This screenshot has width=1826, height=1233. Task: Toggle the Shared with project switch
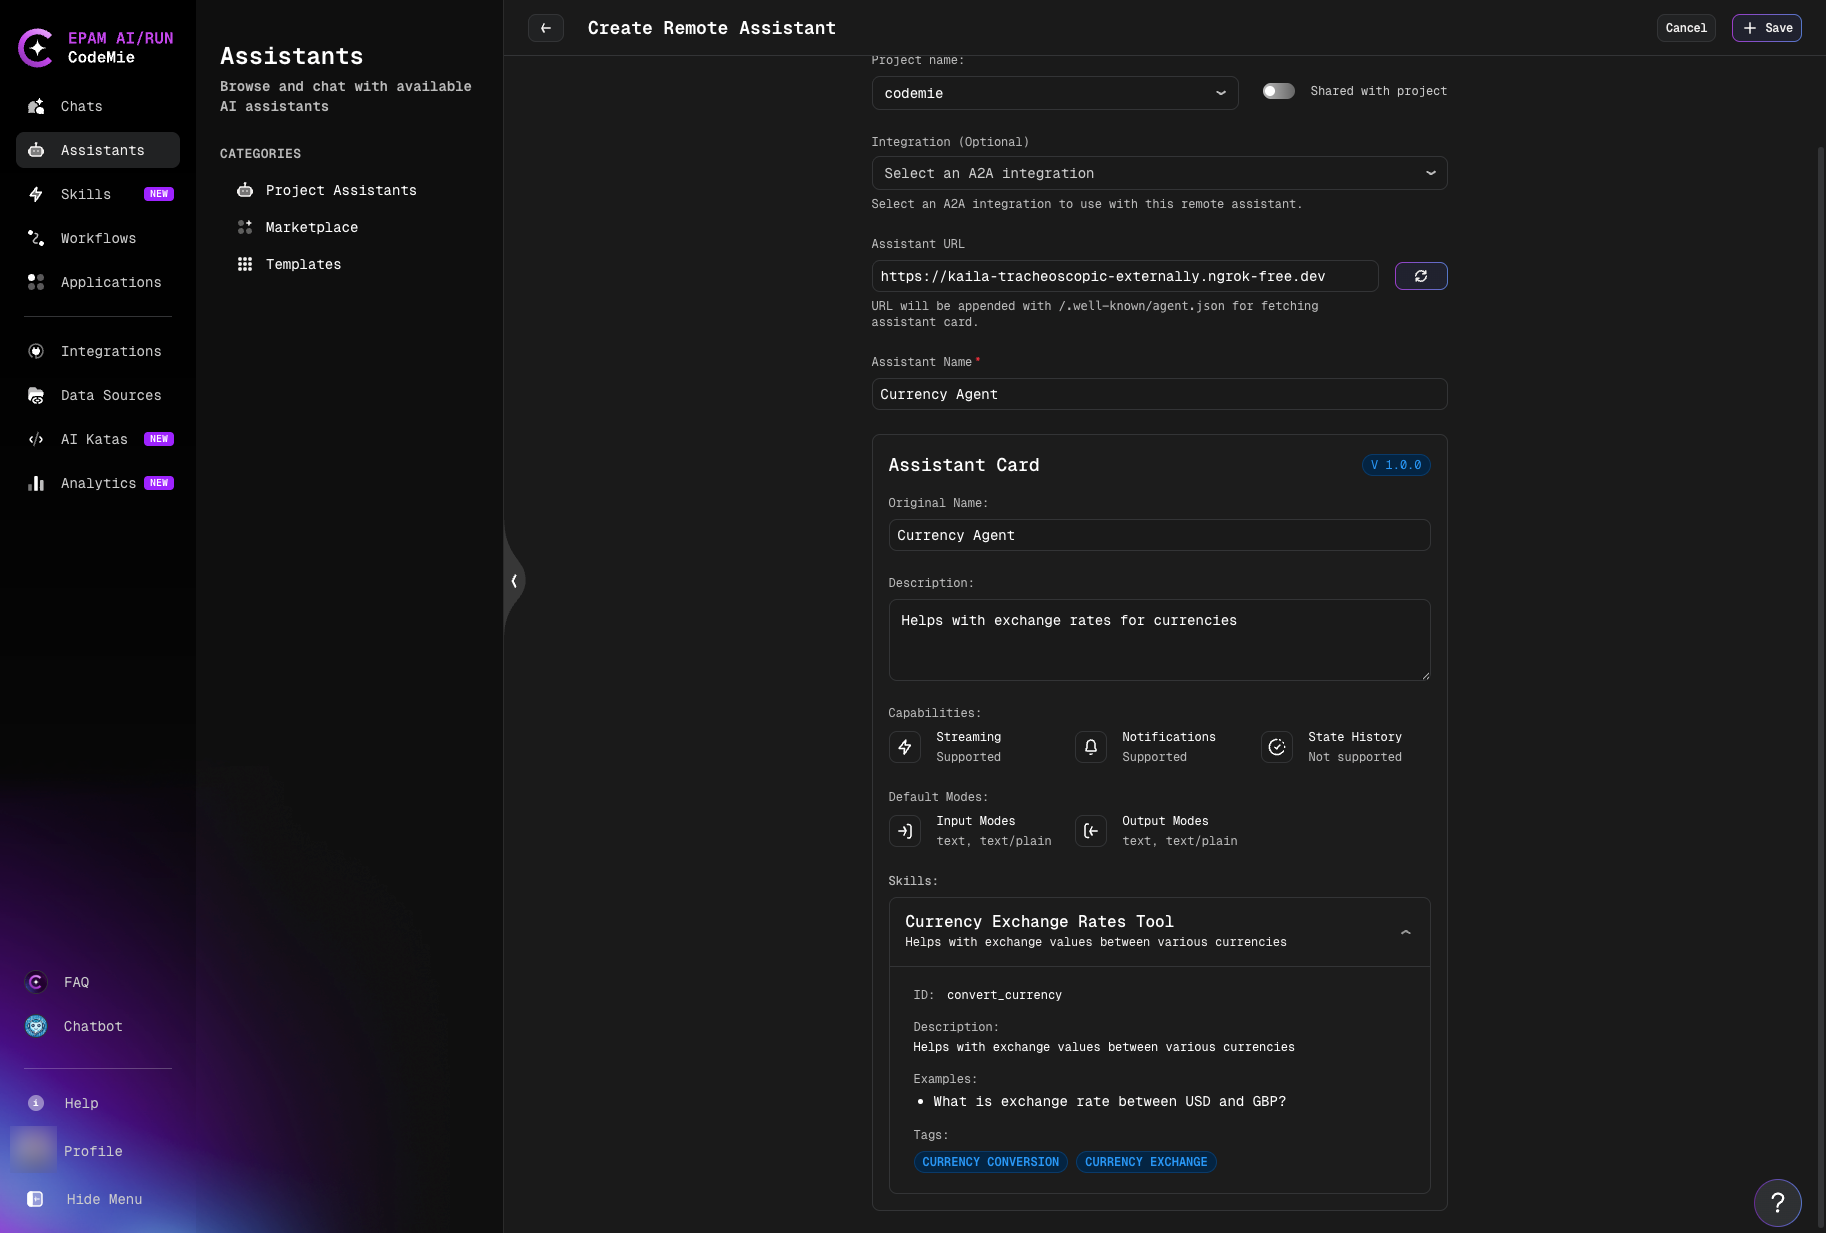click(x=1278, y=91)
